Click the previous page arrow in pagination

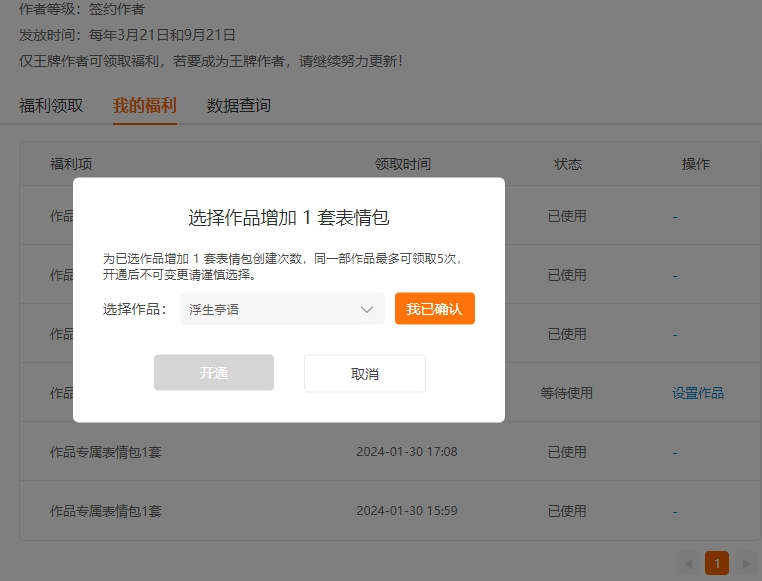[687, 563]
